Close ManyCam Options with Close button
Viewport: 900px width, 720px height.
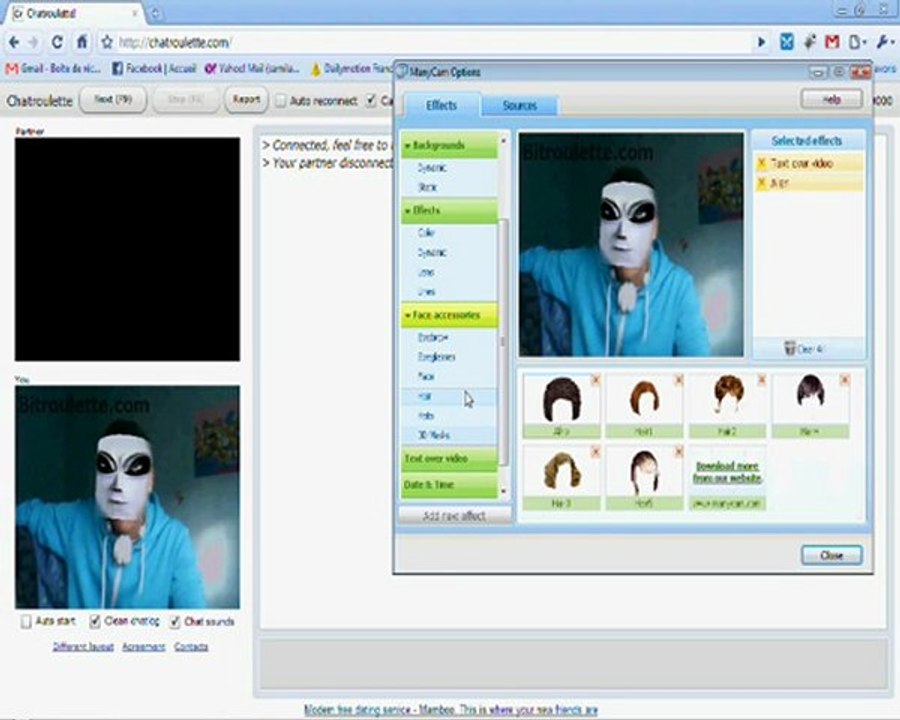pos(832,555)
